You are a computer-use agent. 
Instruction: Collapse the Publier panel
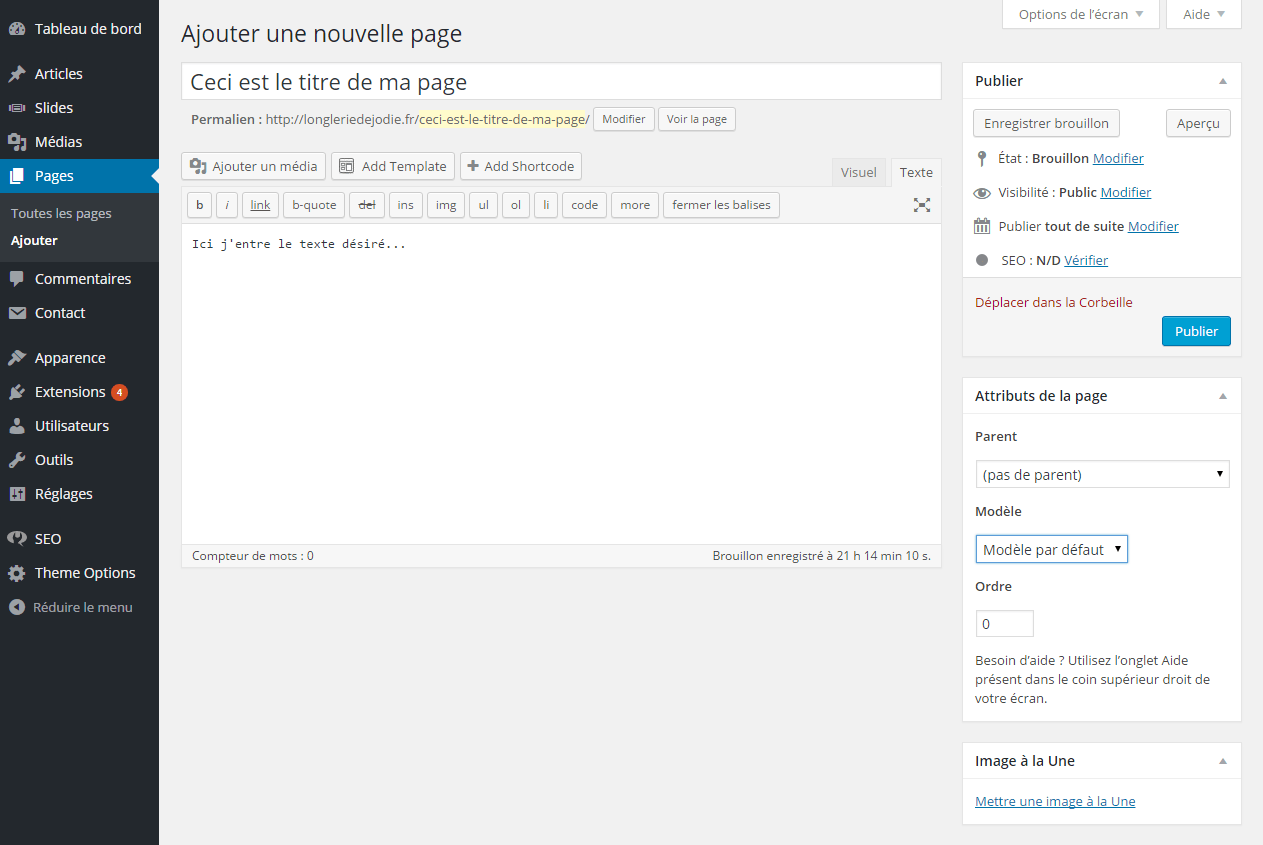[1222, 81]
